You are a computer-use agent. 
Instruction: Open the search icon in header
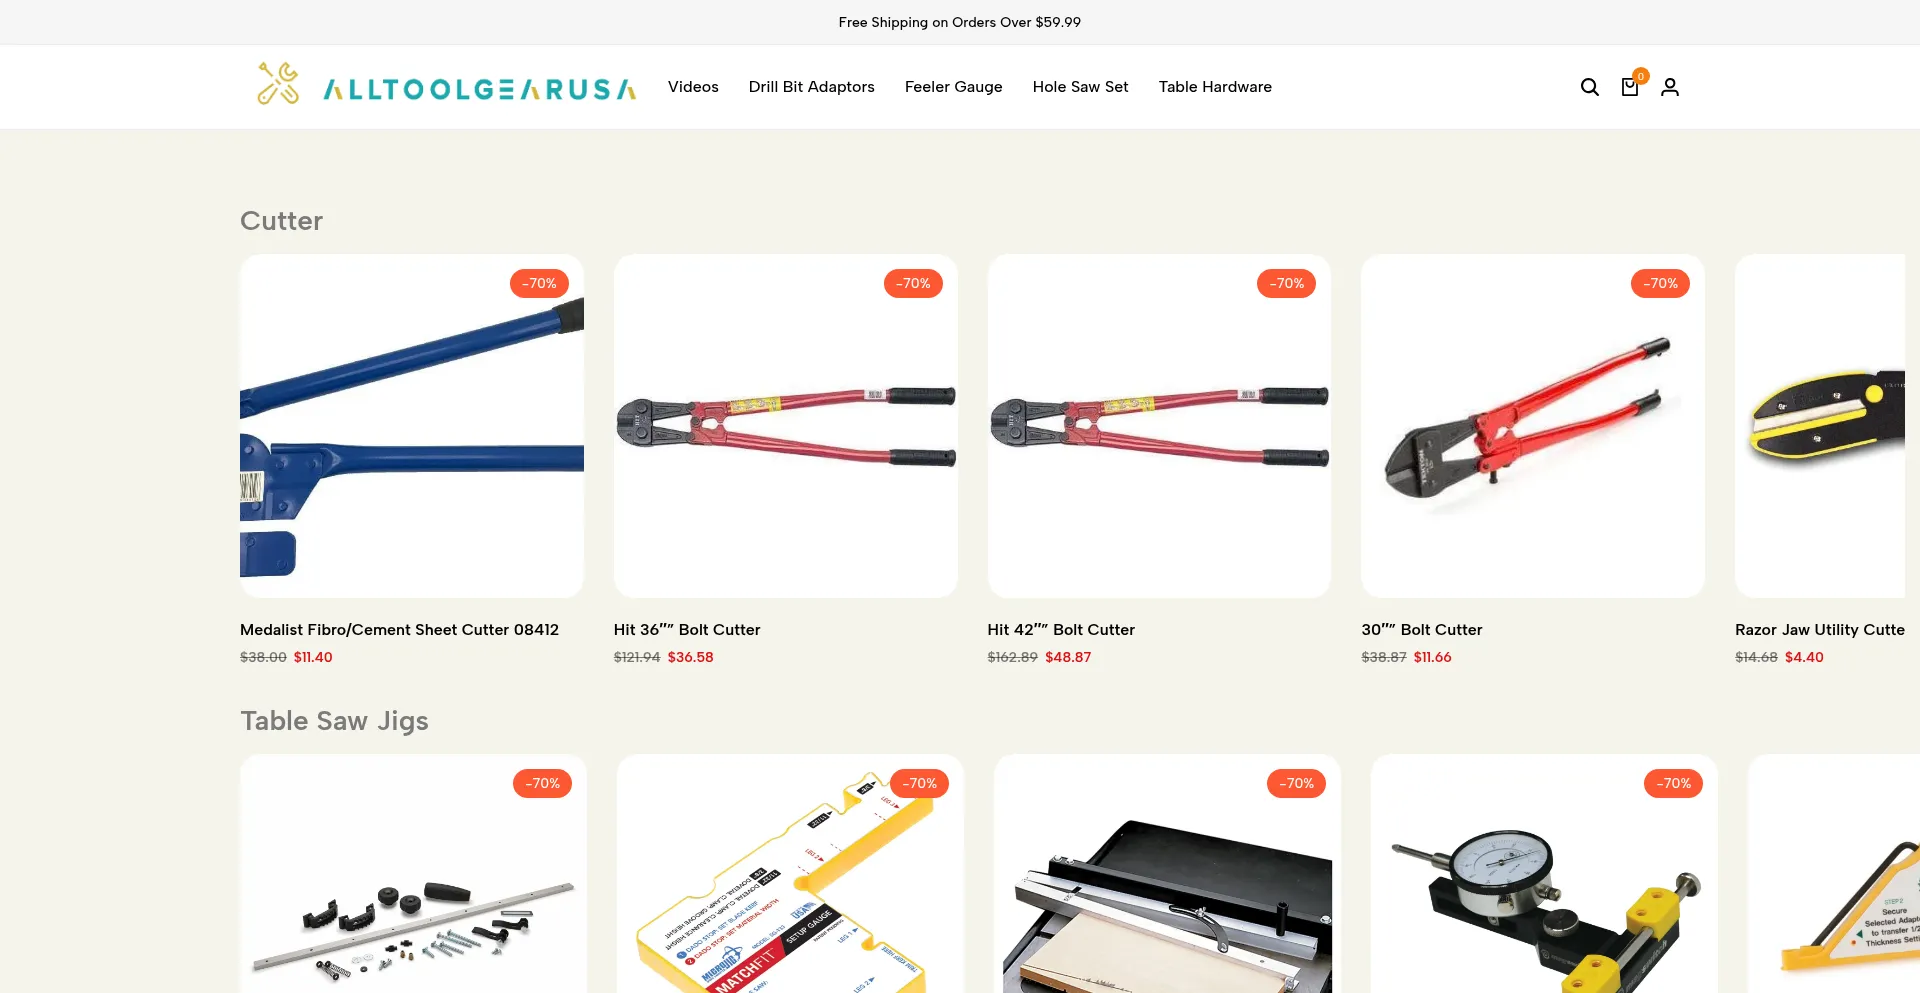1589,87
